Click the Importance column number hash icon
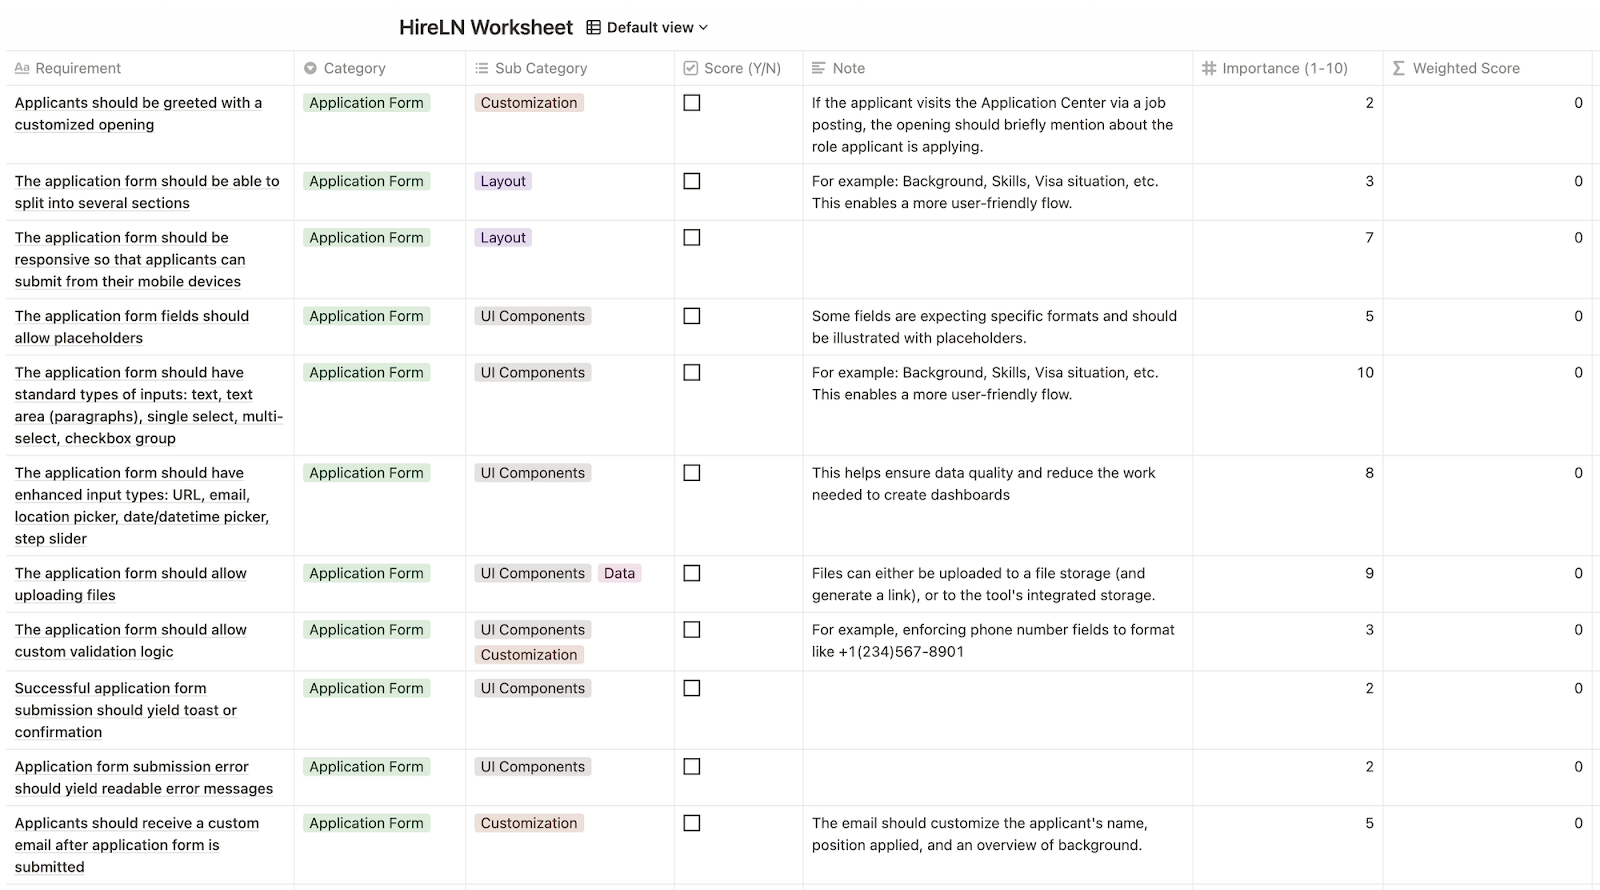 coord(1209,68)
